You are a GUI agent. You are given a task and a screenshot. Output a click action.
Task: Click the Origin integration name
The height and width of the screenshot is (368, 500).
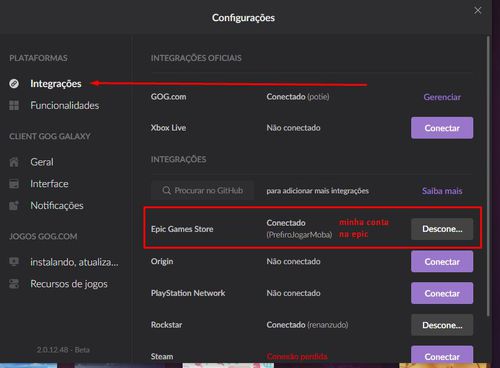(x=162, y=261)
